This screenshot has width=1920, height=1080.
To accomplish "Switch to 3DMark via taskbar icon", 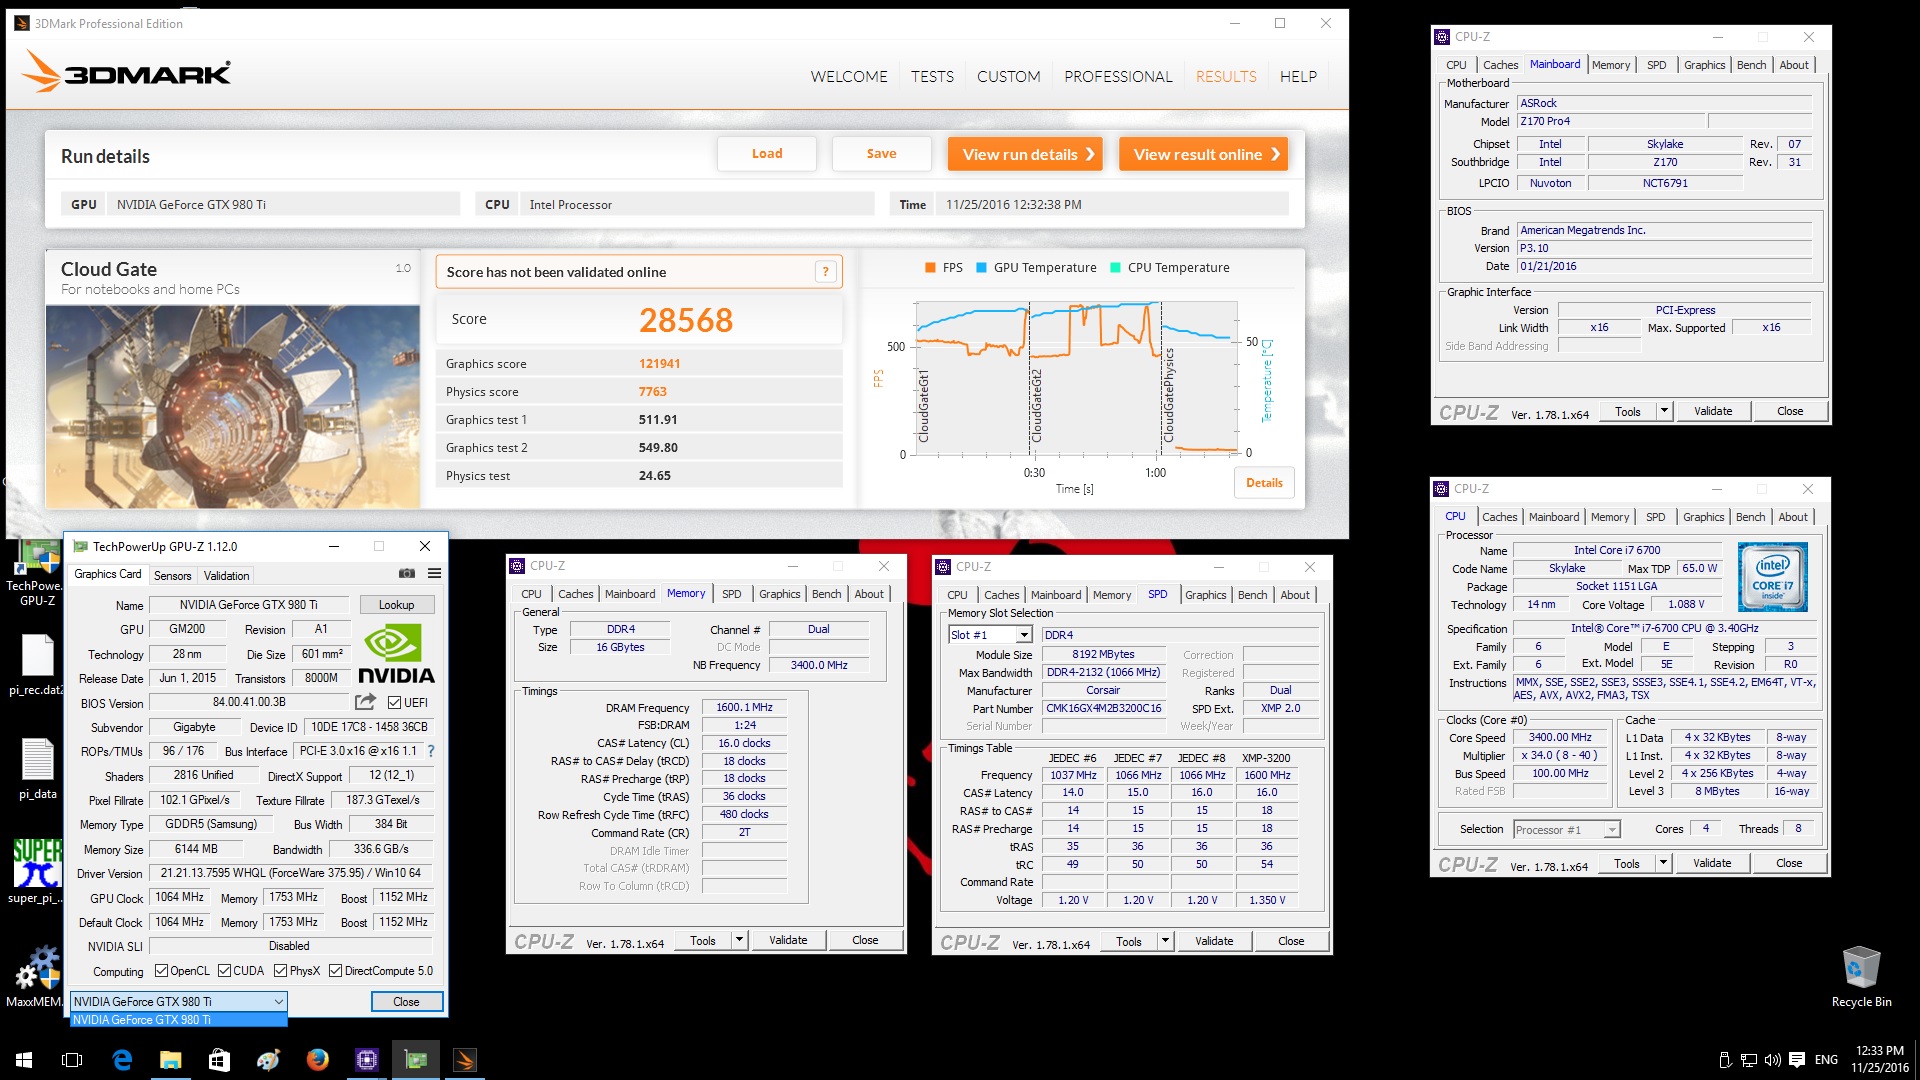I will pos(465,1060).
